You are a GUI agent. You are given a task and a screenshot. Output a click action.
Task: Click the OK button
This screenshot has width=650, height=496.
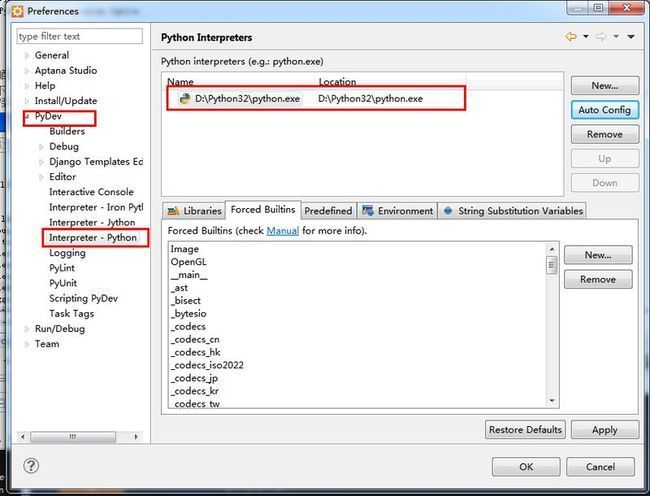[526, 467]
